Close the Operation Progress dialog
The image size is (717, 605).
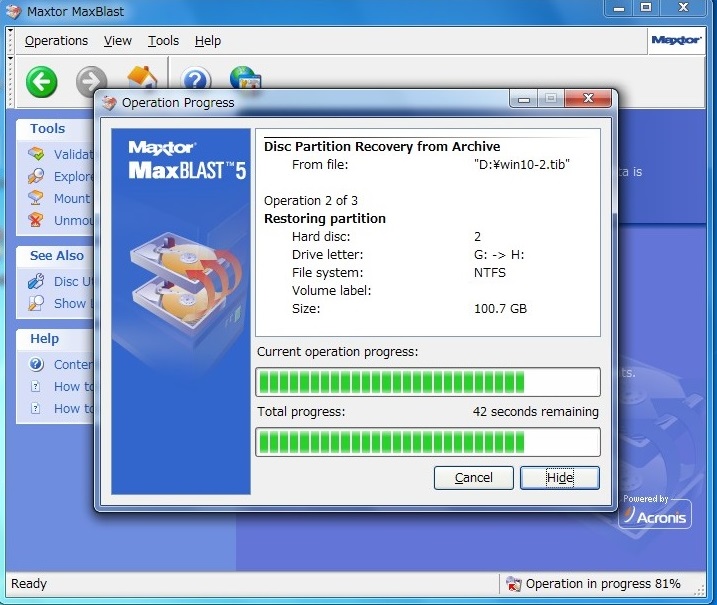(588, 98)
